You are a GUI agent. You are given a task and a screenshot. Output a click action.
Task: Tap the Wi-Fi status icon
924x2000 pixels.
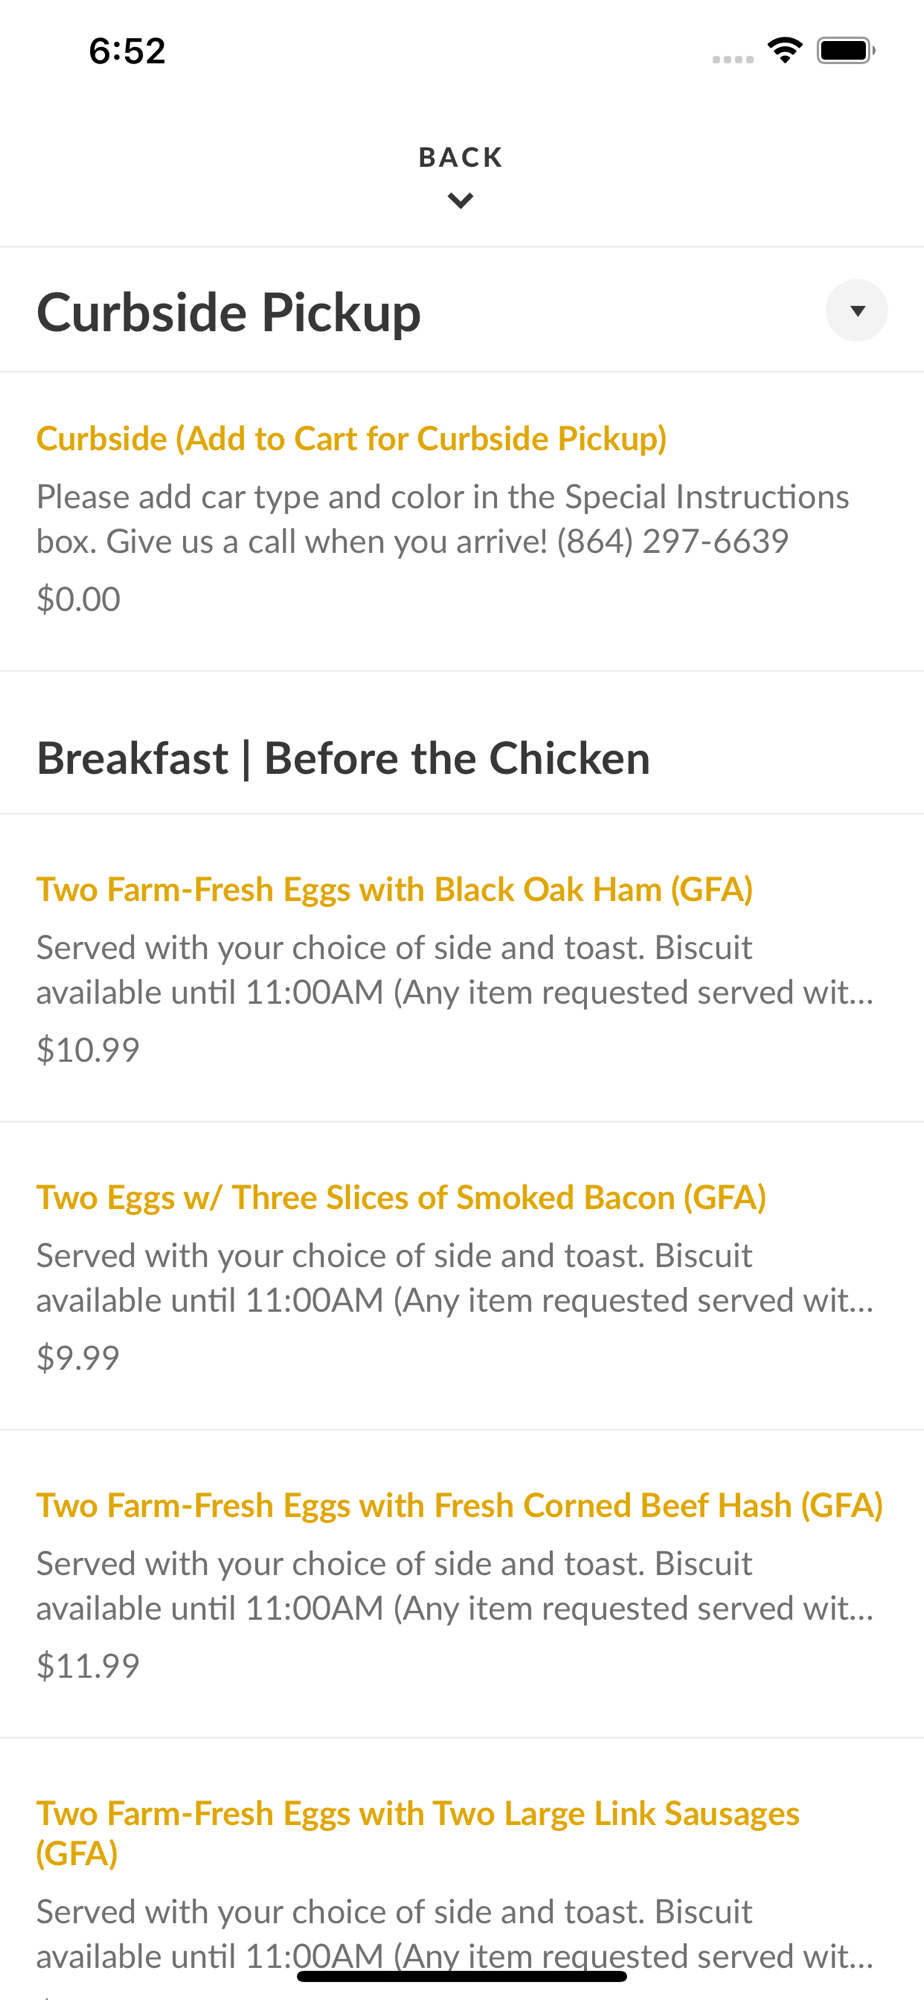pyautogui.click(x=785, y=50)
